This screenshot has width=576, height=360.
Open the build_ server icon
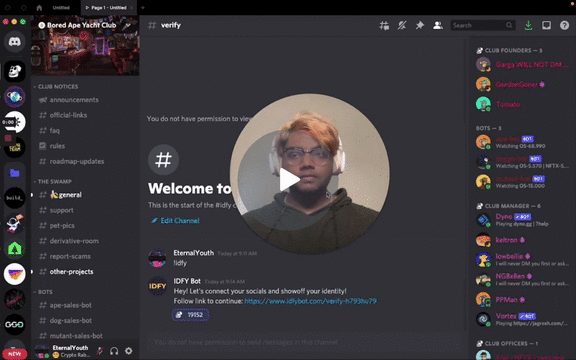click(x=15, y=198)
